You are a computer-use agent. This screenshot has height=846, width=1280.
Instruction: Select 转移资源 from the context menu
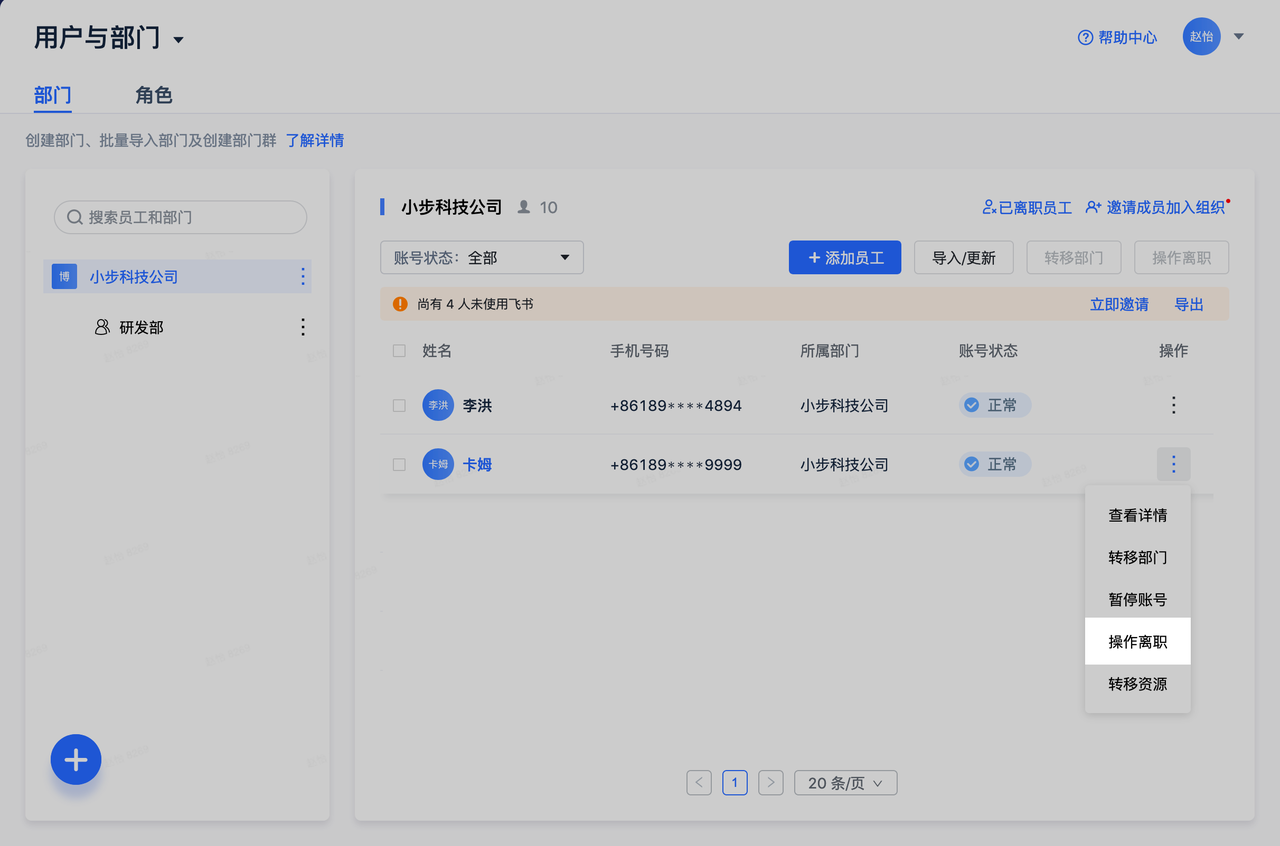(1138, 685)
